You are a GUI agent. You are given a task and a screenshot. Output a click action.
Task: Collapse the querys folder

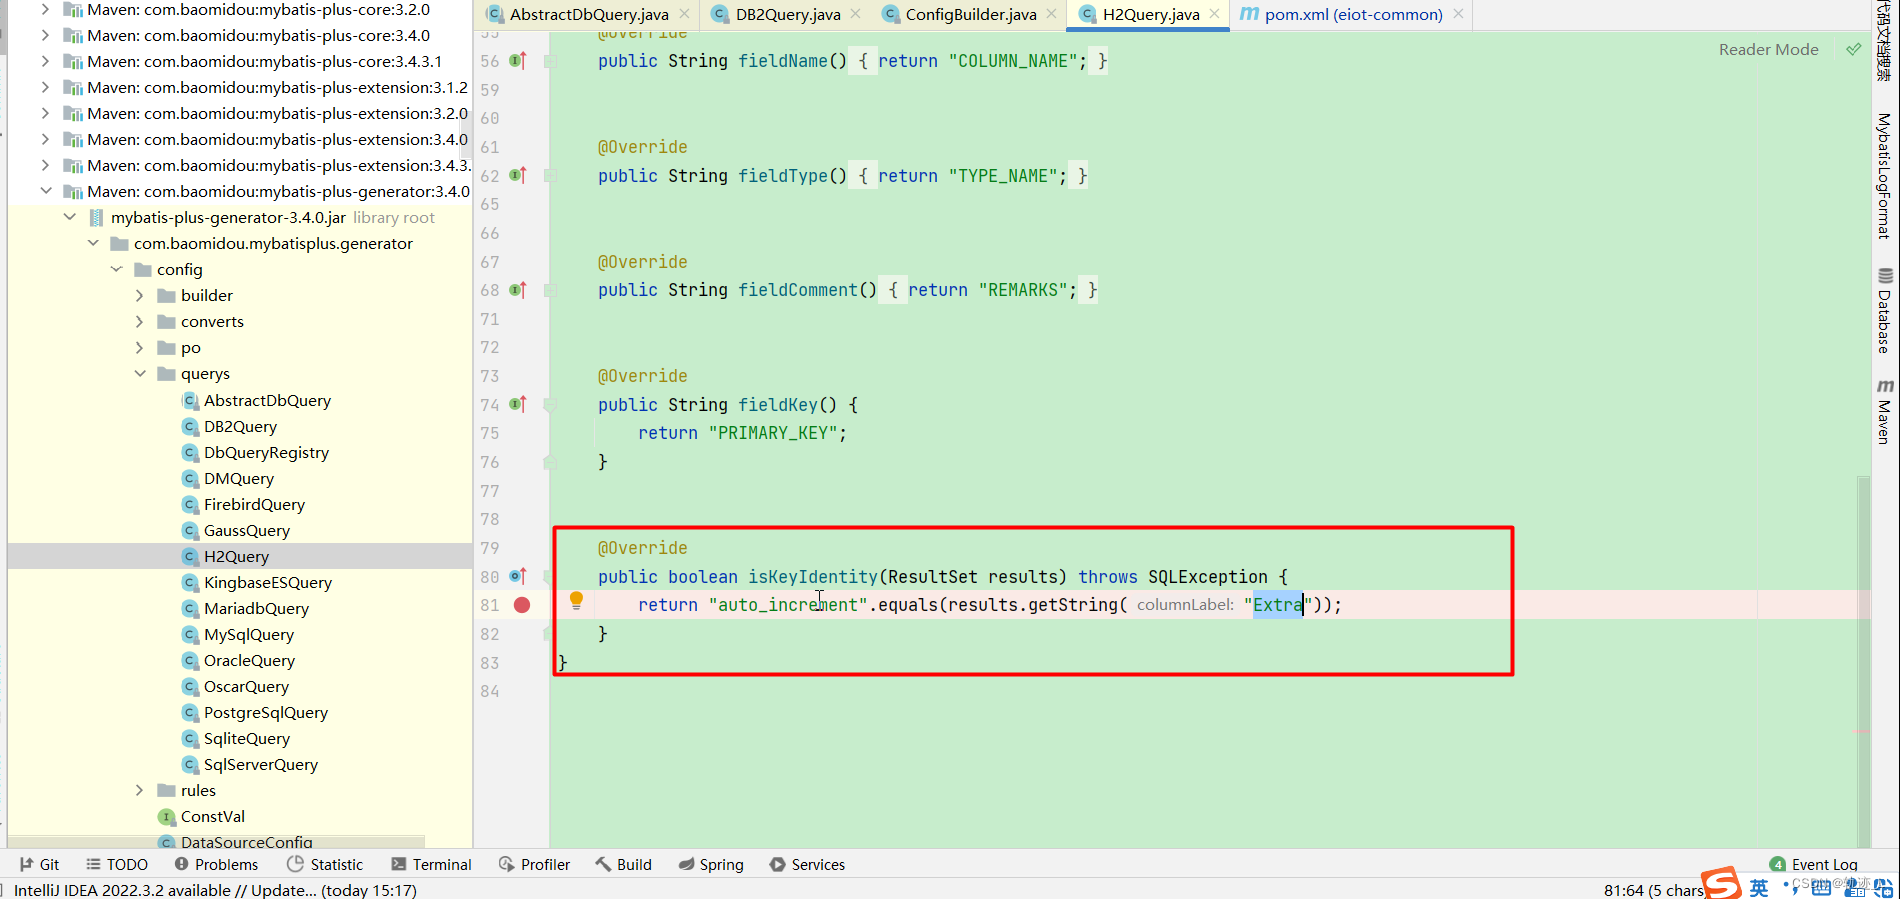[x=140, y=373]
